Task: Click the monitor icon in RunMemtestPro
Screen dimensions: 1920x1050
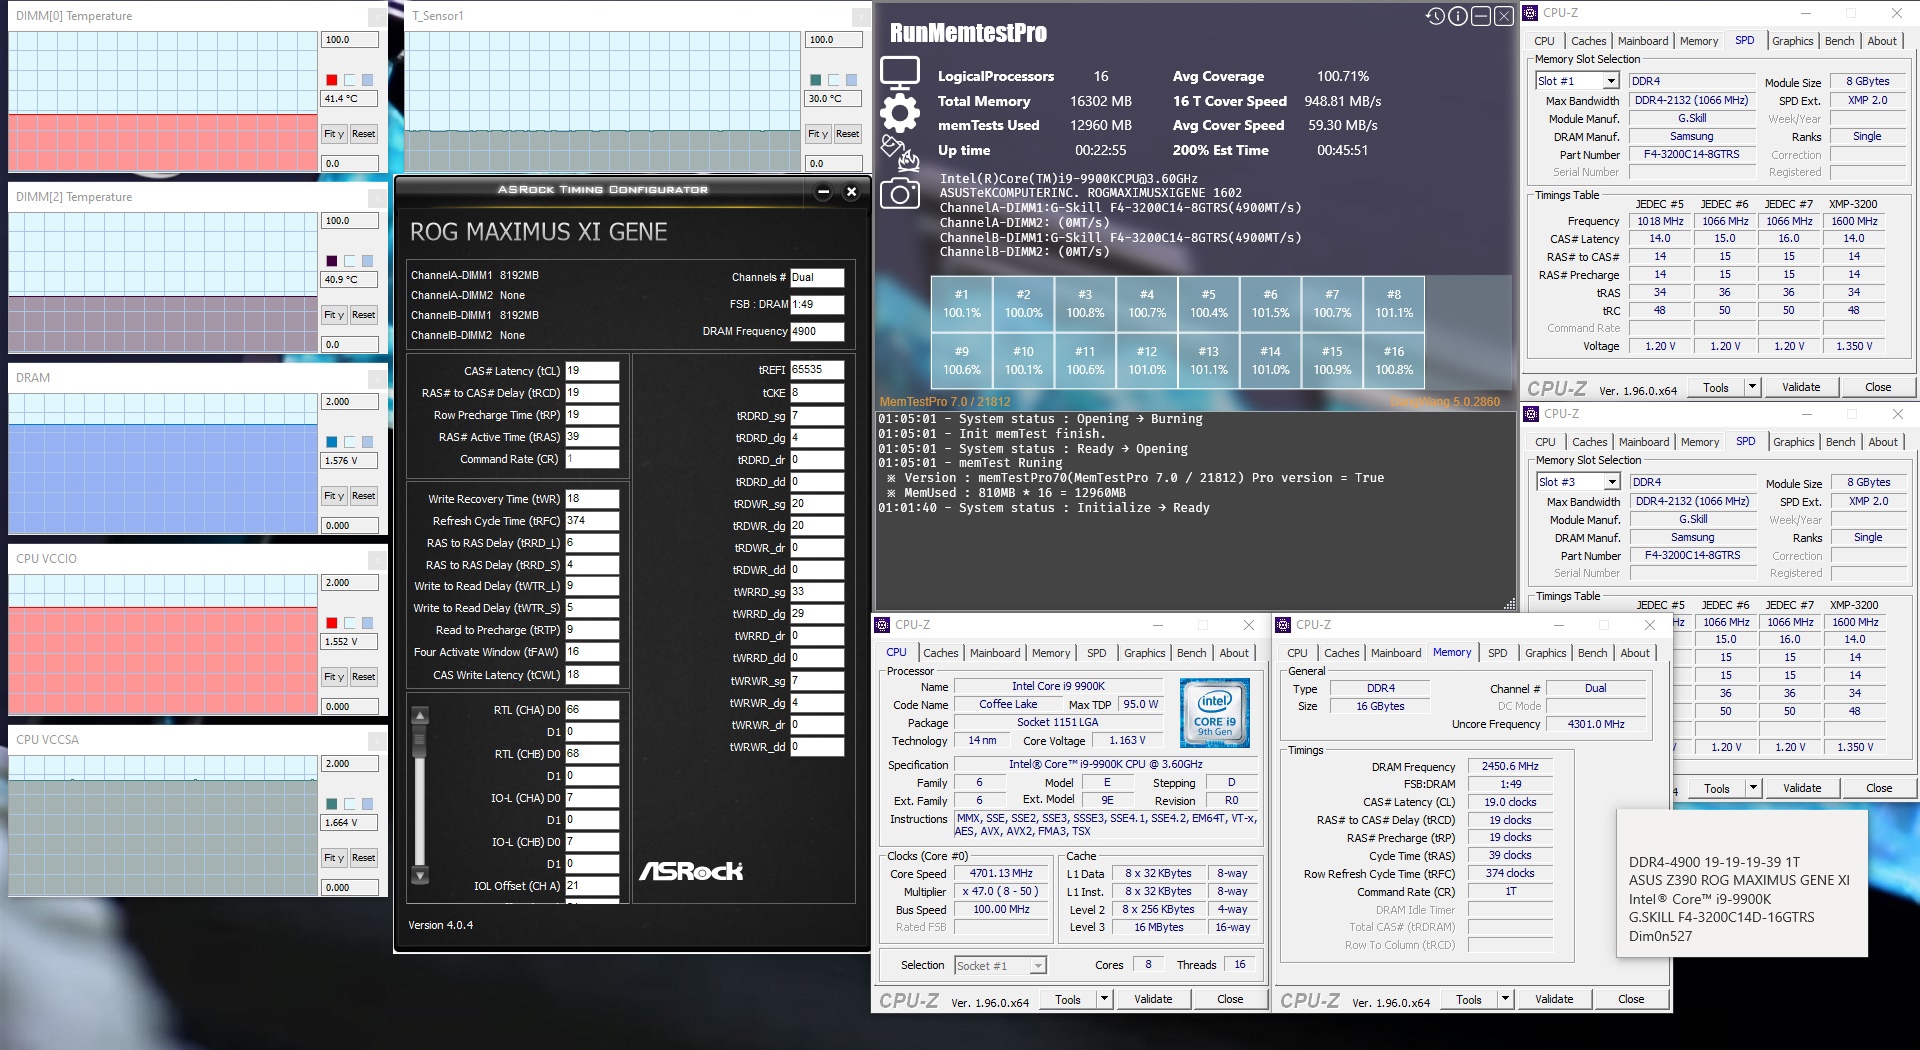Action: tap(899, 73)
